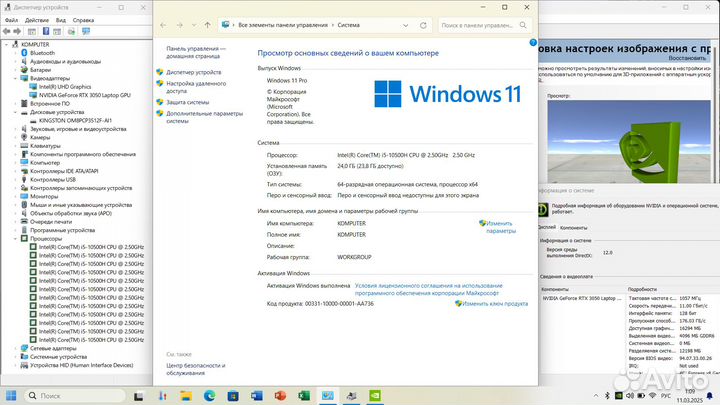Click Система in the address breadcrumb
Viewport: 720px width, 405px height.
(x=349, y=25)
